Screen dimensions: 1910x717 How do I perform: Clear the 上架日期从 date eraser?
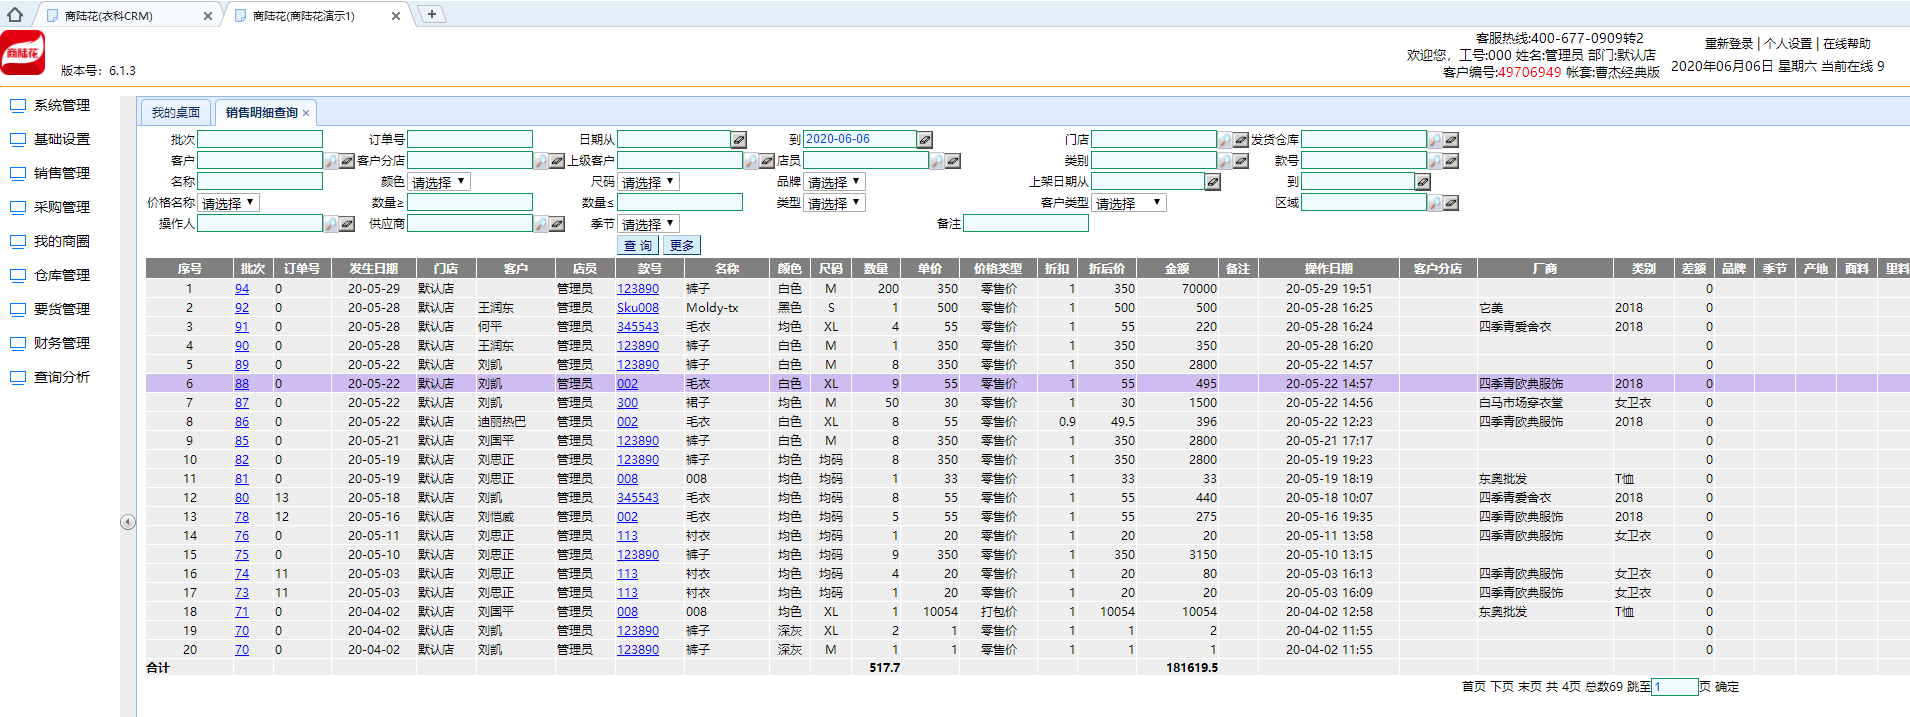tap(1213, 182)
